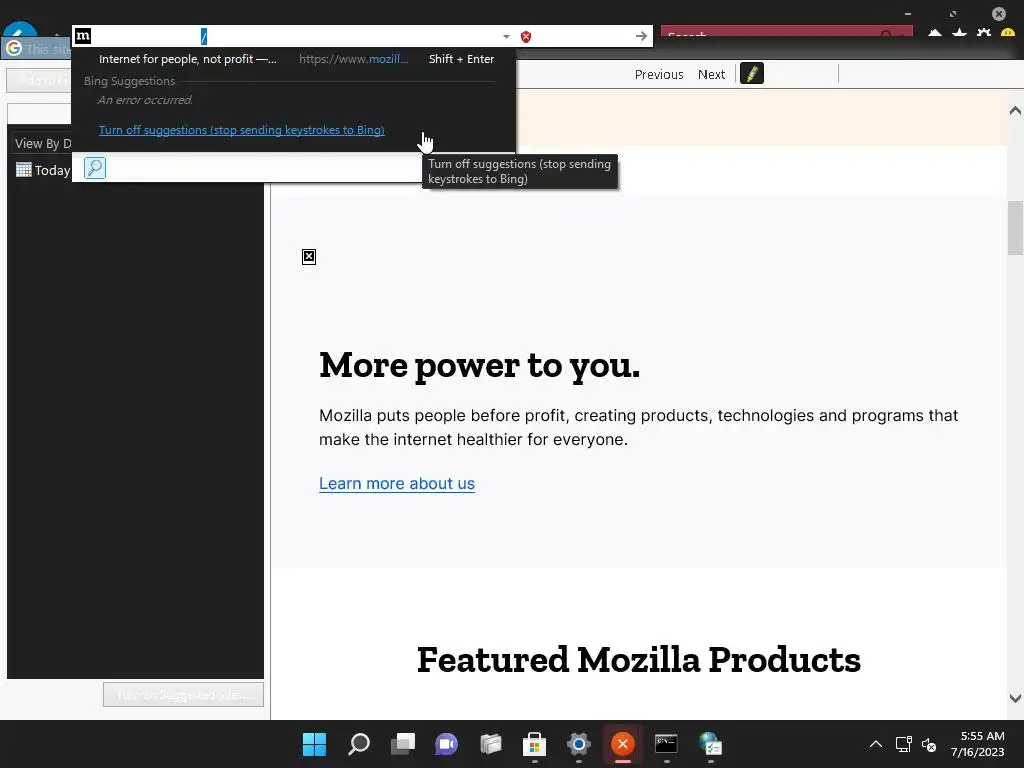Open File Explorer from the taskbar
The height and width of the screenshot is (768, 1024).
490,744
